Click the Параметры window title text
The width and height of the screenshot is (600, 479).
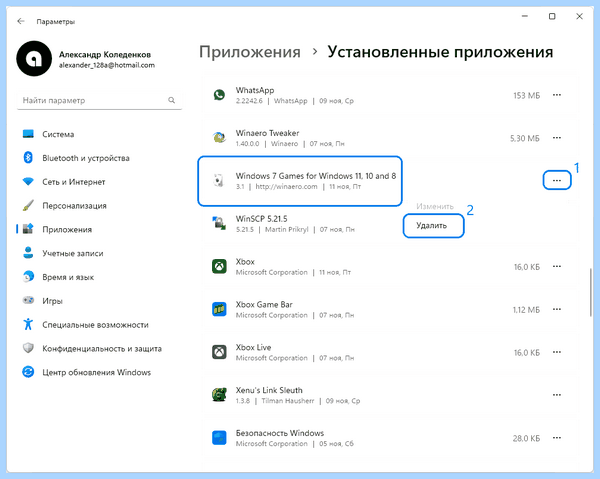click(55, 22)
